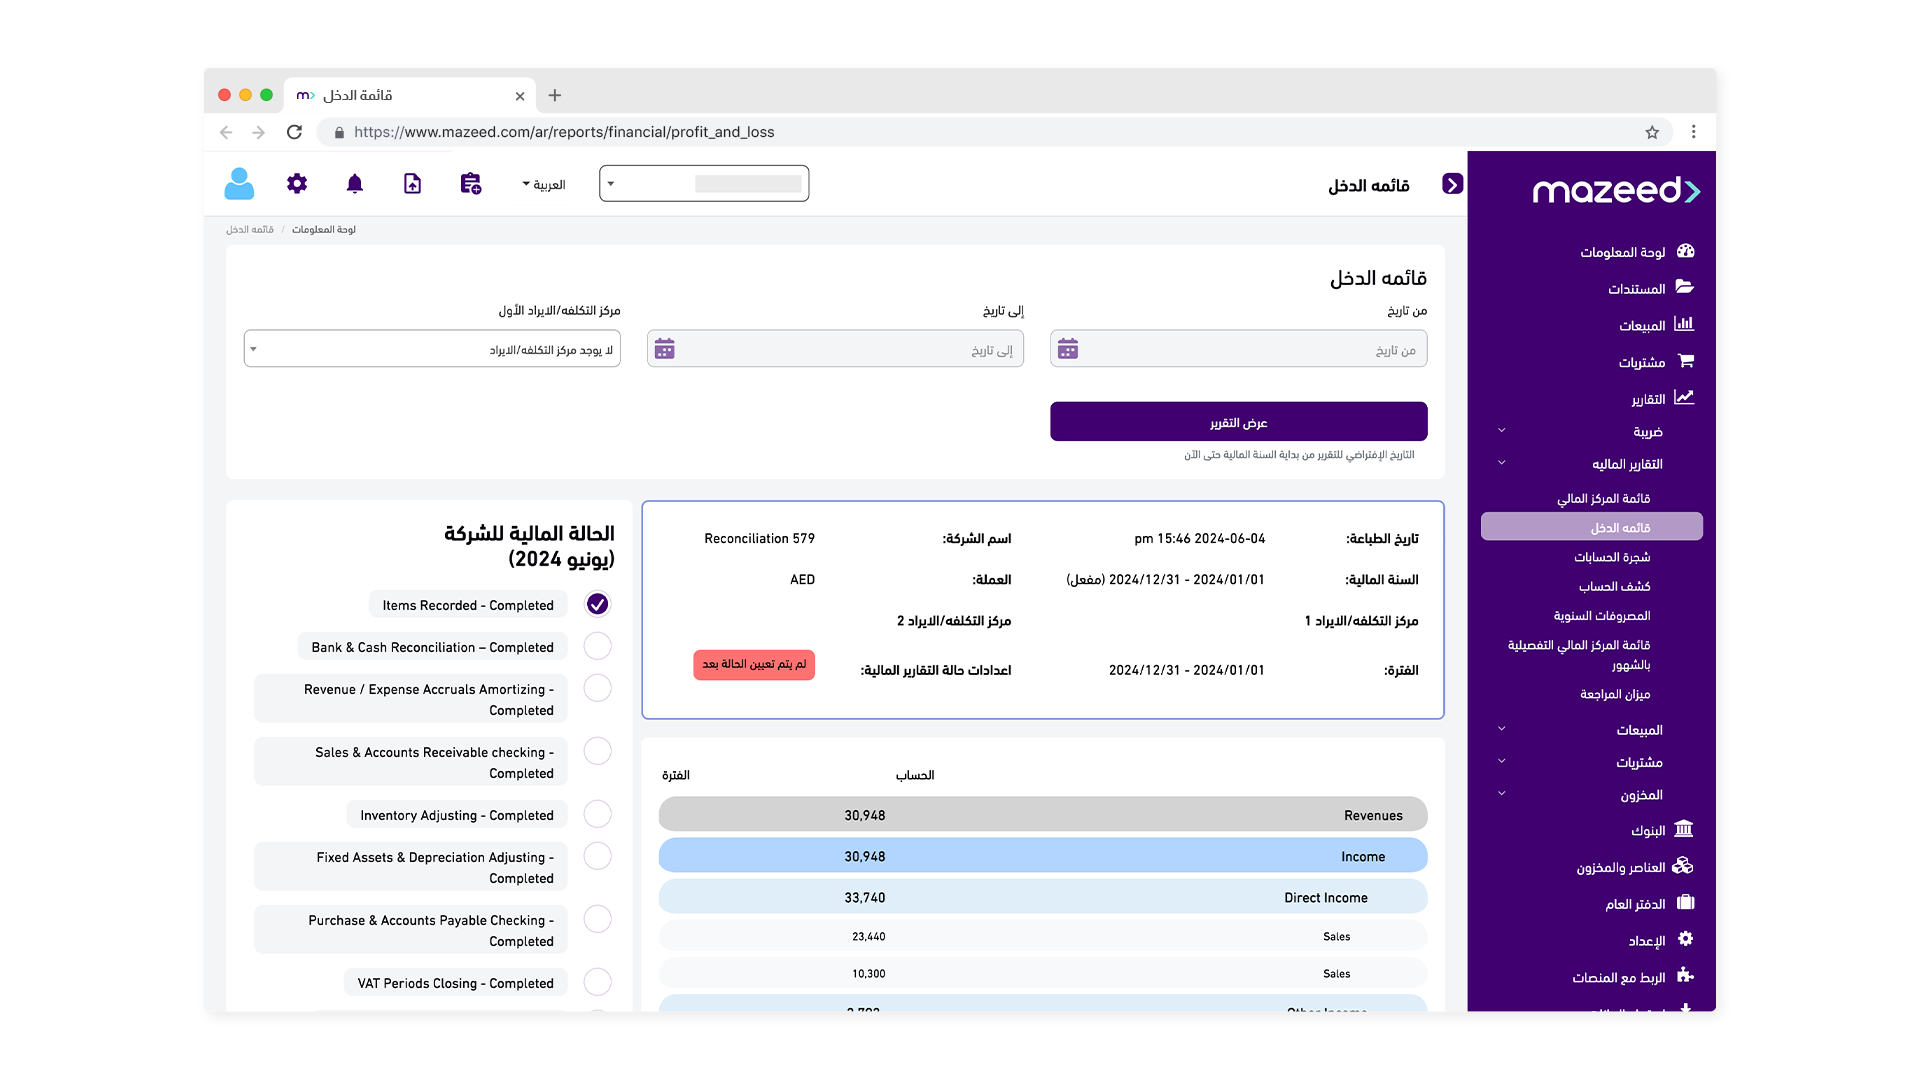Open the 'من تاريخ' calendar icon
Image resolution: width=1920 pixels, height=1080 pixels.
pos(1068,349)
